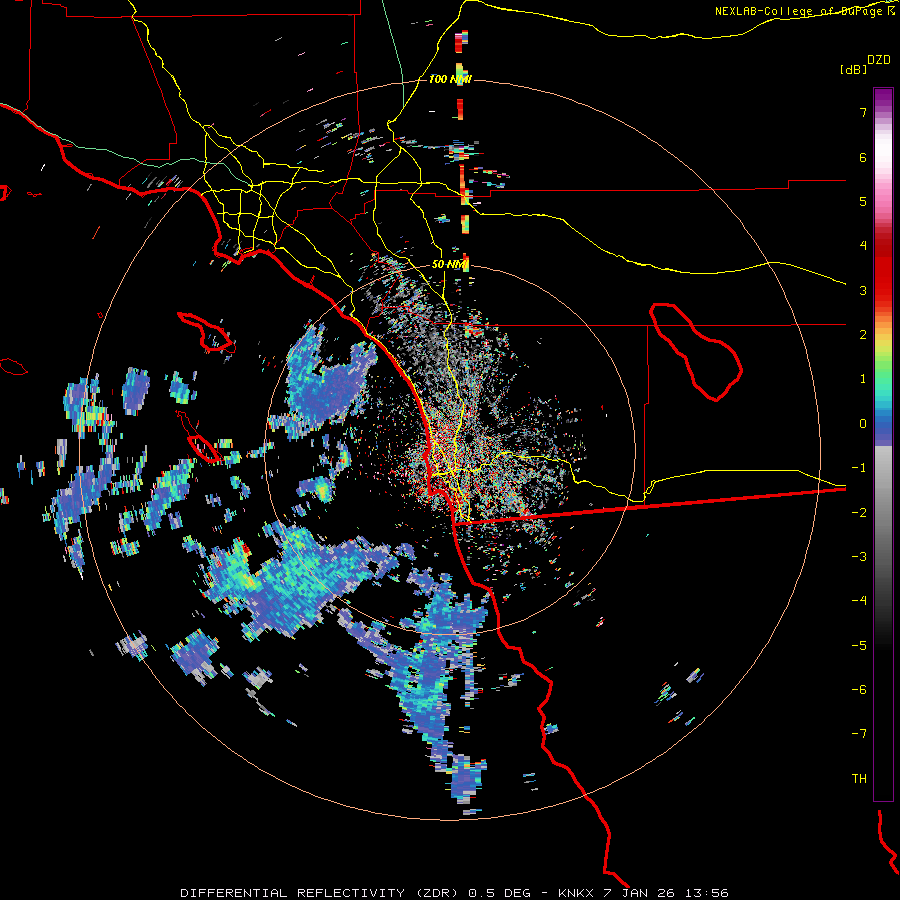Click the TH threshold label on the legend
900x900 pixels.
[x=859, y=779]
